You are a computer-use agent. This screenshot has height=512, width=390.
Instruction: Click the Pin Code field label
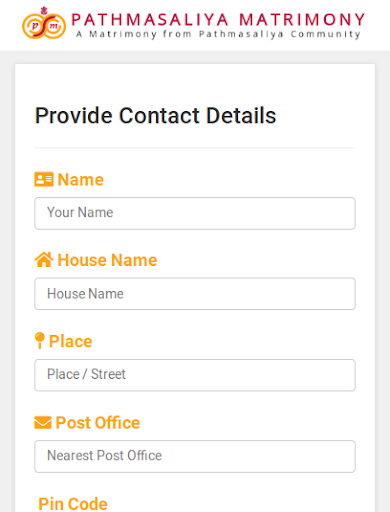[x=73, y=504]
